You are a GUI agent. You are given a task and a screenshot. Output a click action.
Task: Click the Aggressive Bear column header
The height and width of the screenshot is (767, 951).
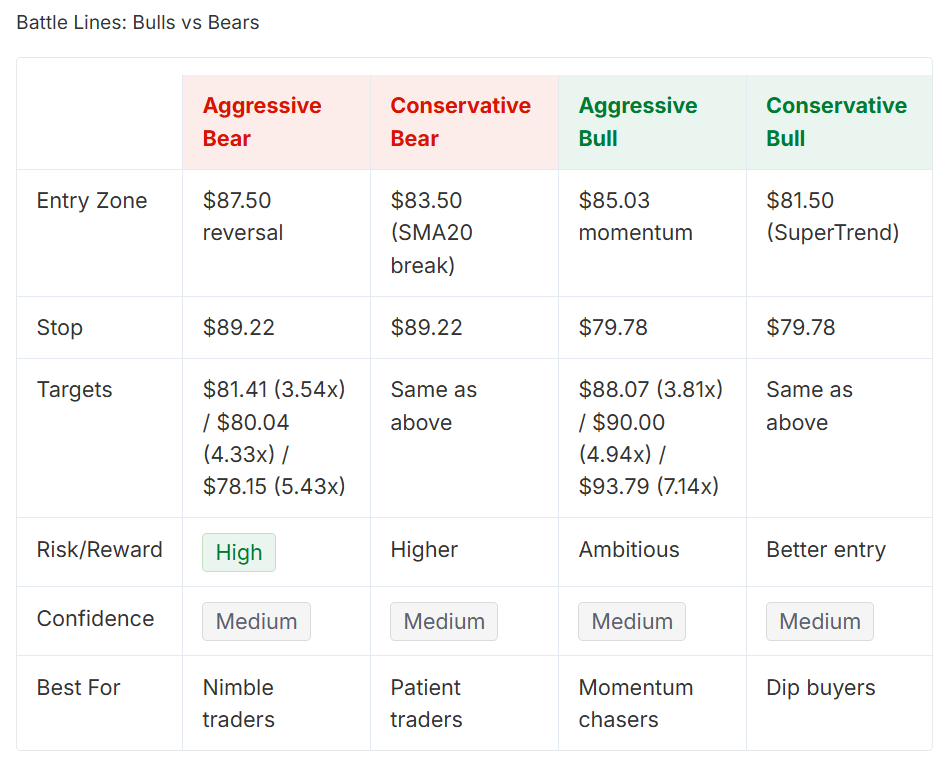pyautogui.click(x=276, y=122)
